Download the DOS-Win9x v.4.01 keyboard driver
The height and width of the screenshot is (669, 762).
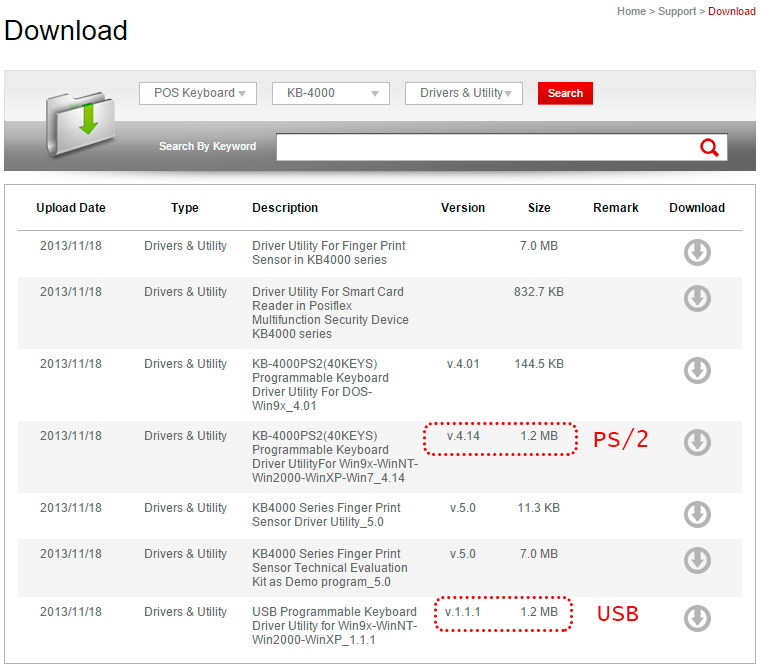click(697, 370)
